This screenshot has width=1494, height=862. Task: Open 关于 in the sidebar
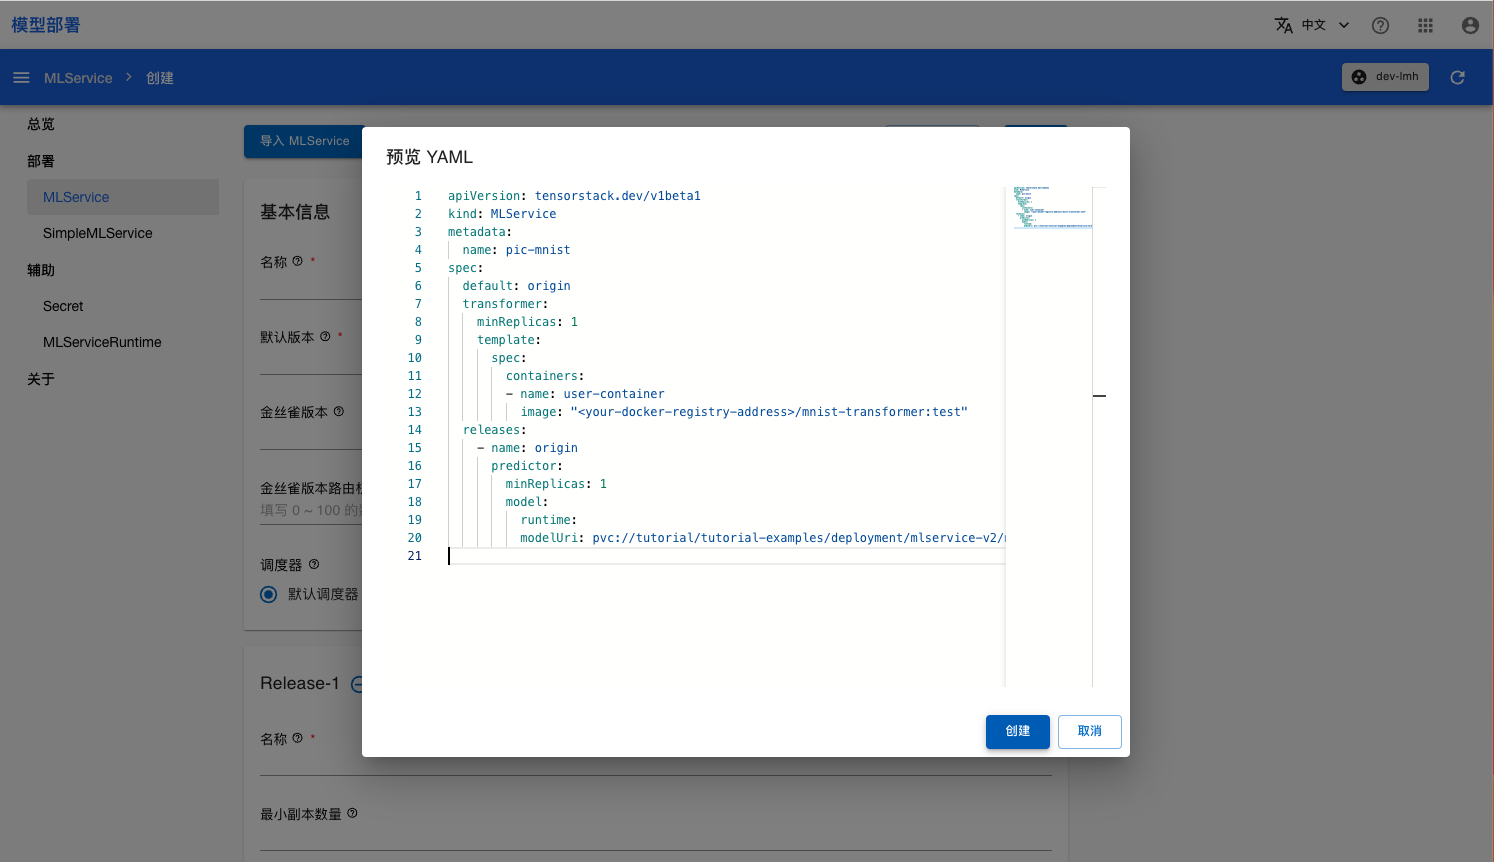click(x=41, y=379)
